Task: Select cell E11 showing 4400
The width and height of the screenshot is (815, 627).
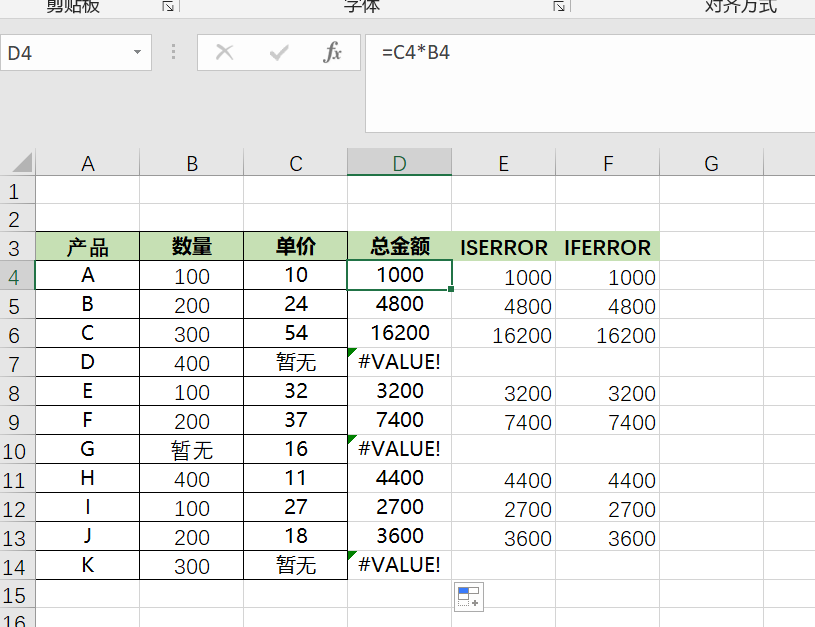Action: pyautogui.click(x=504, y=478)
